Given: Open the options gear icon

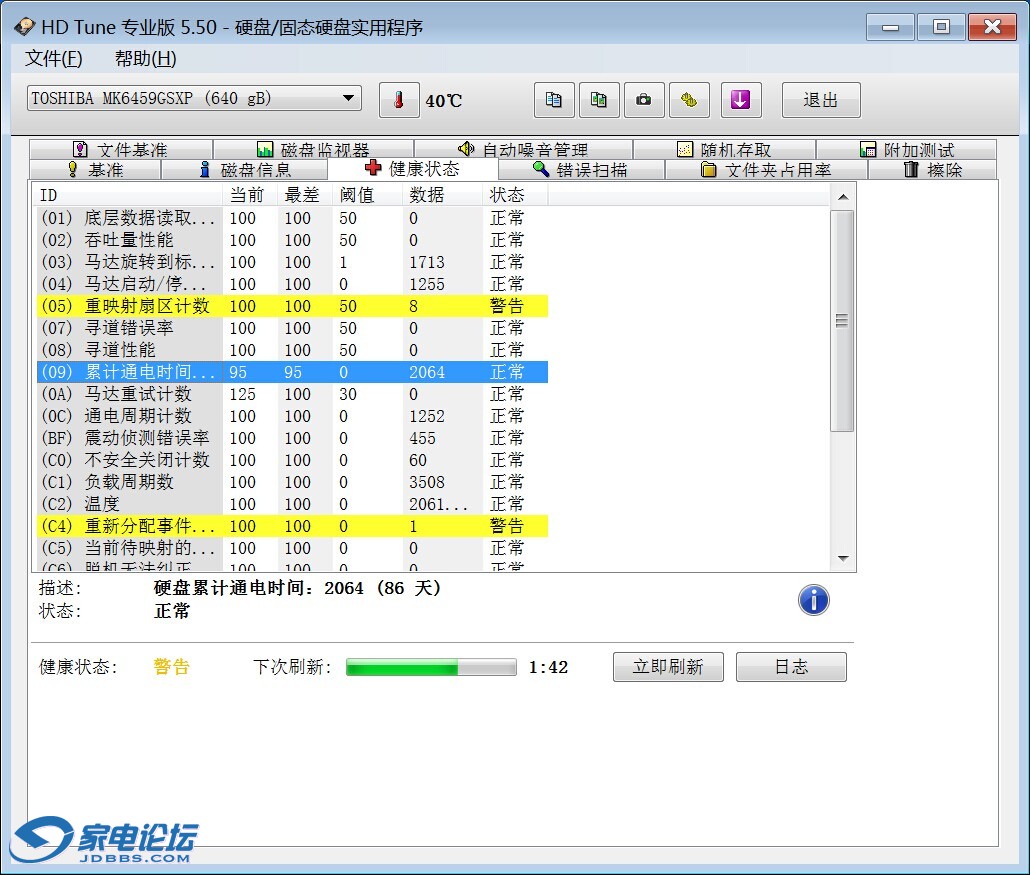Looking at the screenshot, I should click(689, 100).
